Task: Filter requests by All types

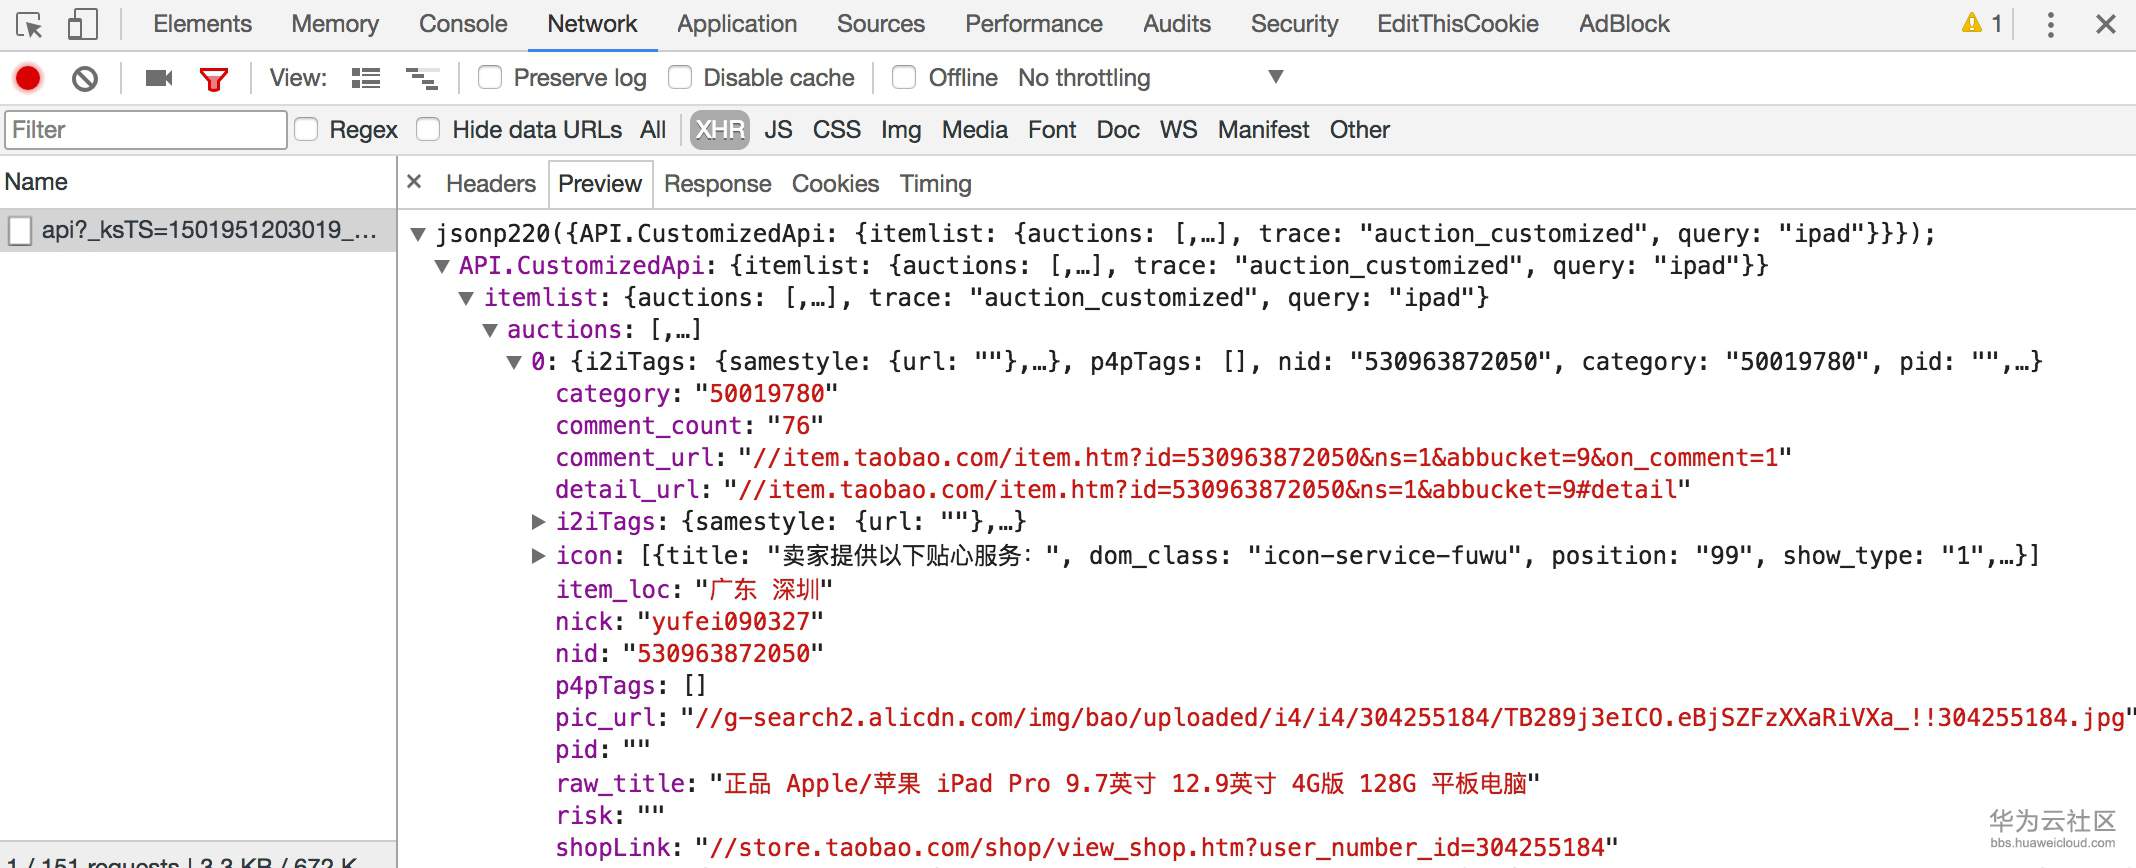Action: click(653, 130)
